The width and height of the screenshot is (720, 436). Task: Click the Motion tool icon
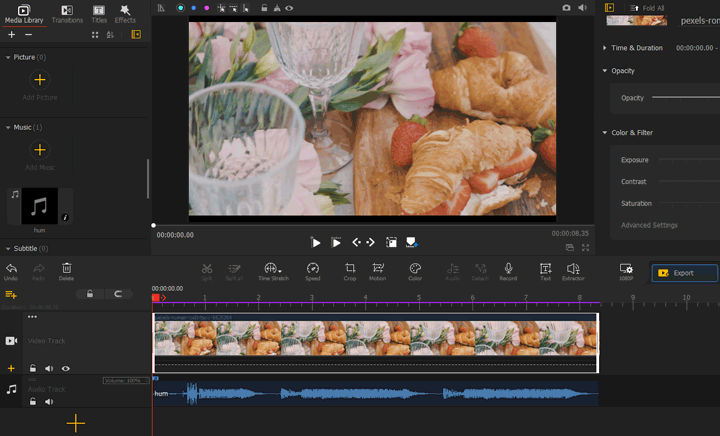[378, 270]
